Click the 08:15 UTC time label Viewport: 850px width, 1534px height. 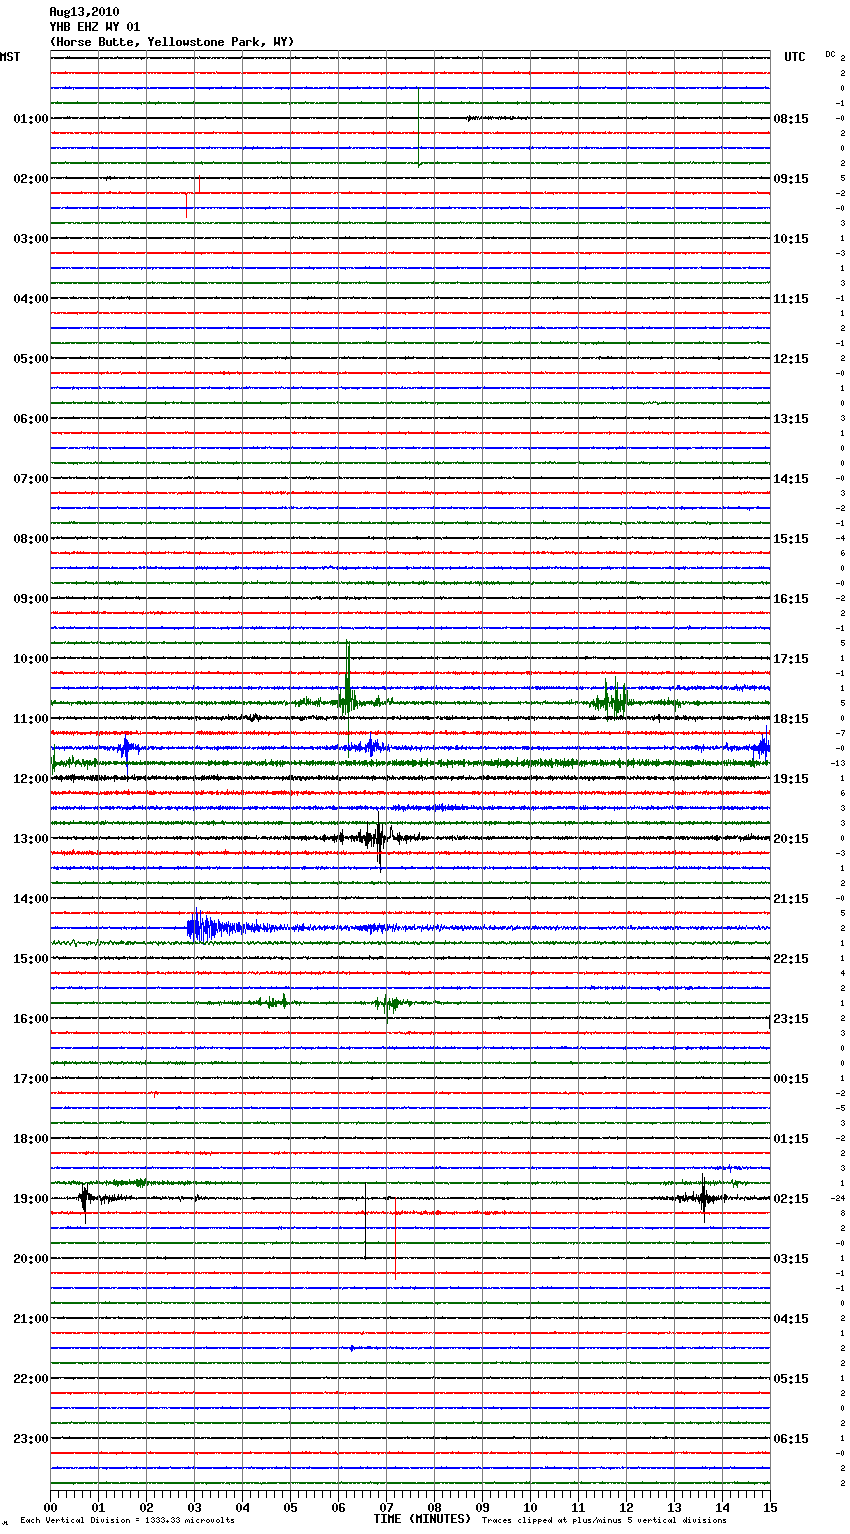[x=791, y=119]
